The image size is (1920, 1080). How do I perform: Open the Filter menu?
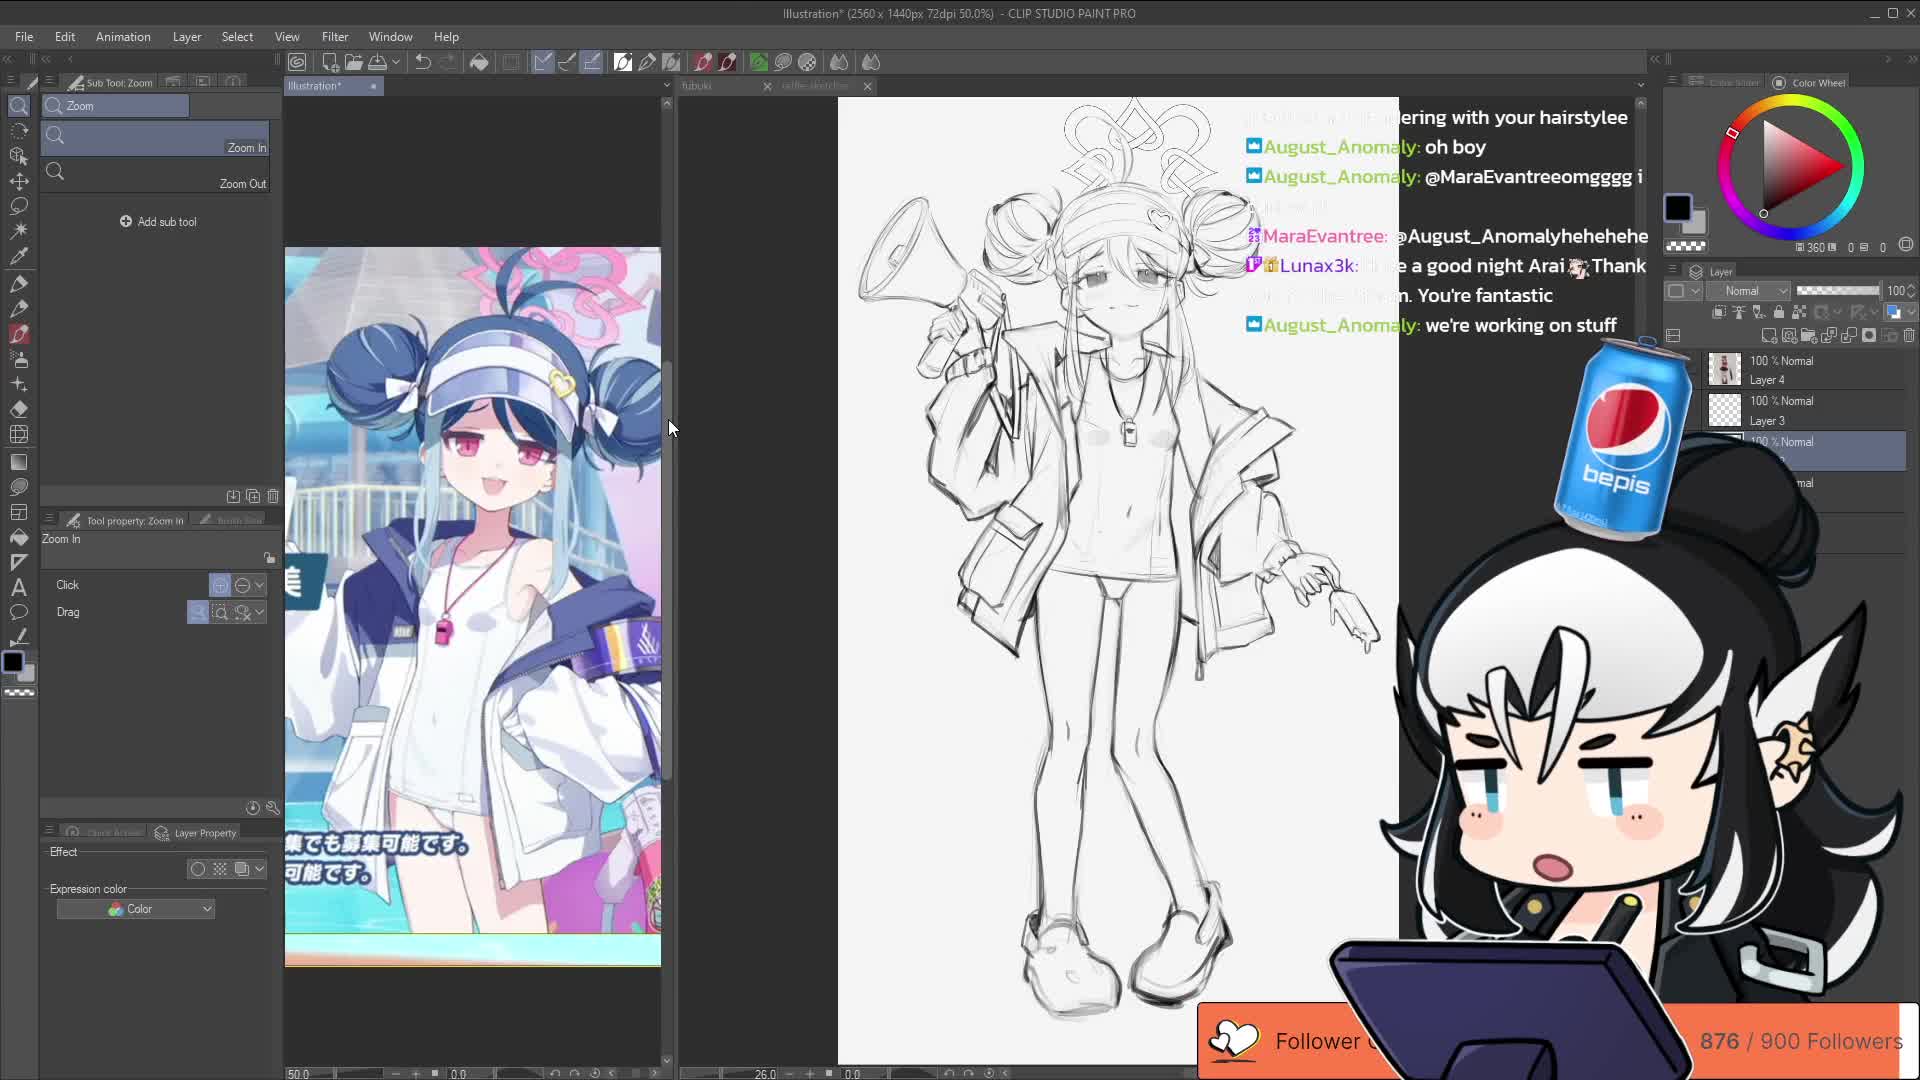(x=335, y=37)
